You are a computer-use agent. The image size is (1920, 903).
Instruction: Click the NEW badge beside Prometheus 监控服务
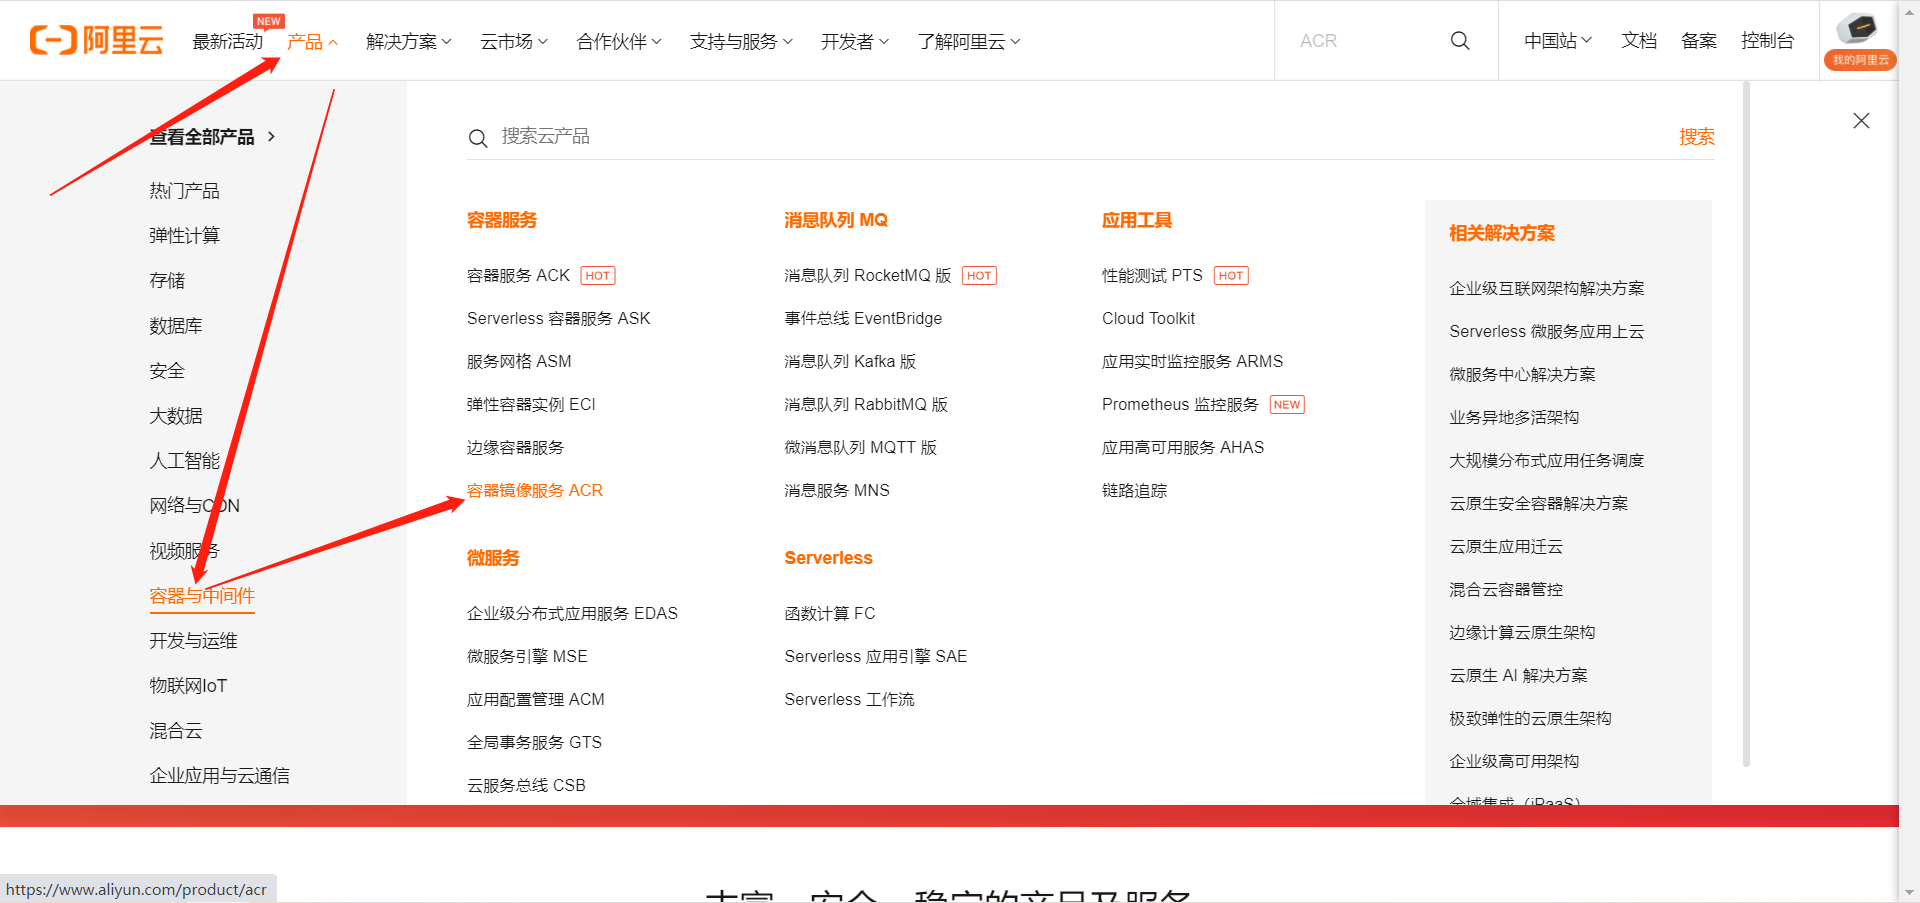coord(1287,405)
